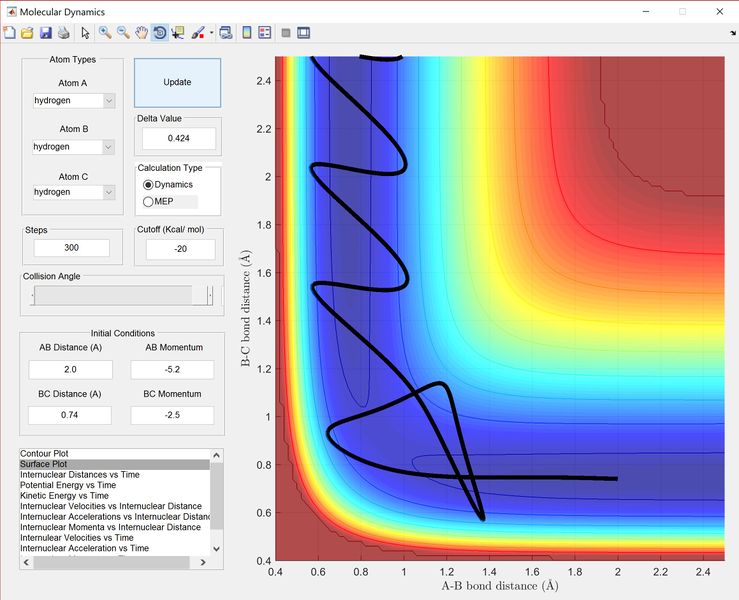Select the MEP calculation type
The image size is (739, 600).
point(158,202)
